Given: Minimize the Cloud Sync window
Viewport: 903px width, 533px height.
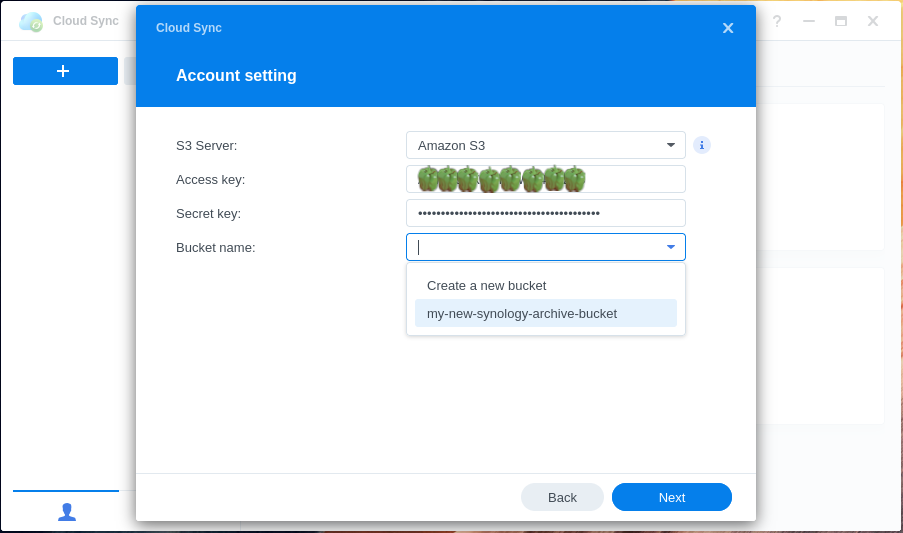Looking at the screenshot, I should coord(808,21).
